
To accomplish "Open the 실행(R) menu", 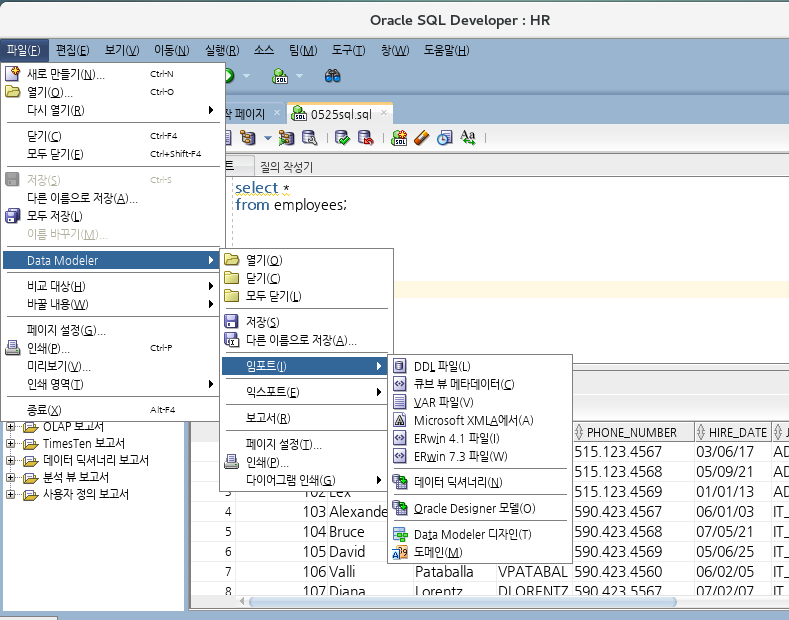I will pyautogui.click(x=222, y=50).
